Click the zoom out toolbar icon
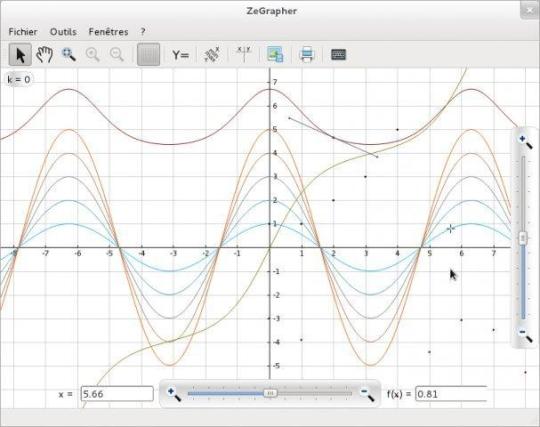The width and height of the screenshot is (540, 427). (117, 55)
